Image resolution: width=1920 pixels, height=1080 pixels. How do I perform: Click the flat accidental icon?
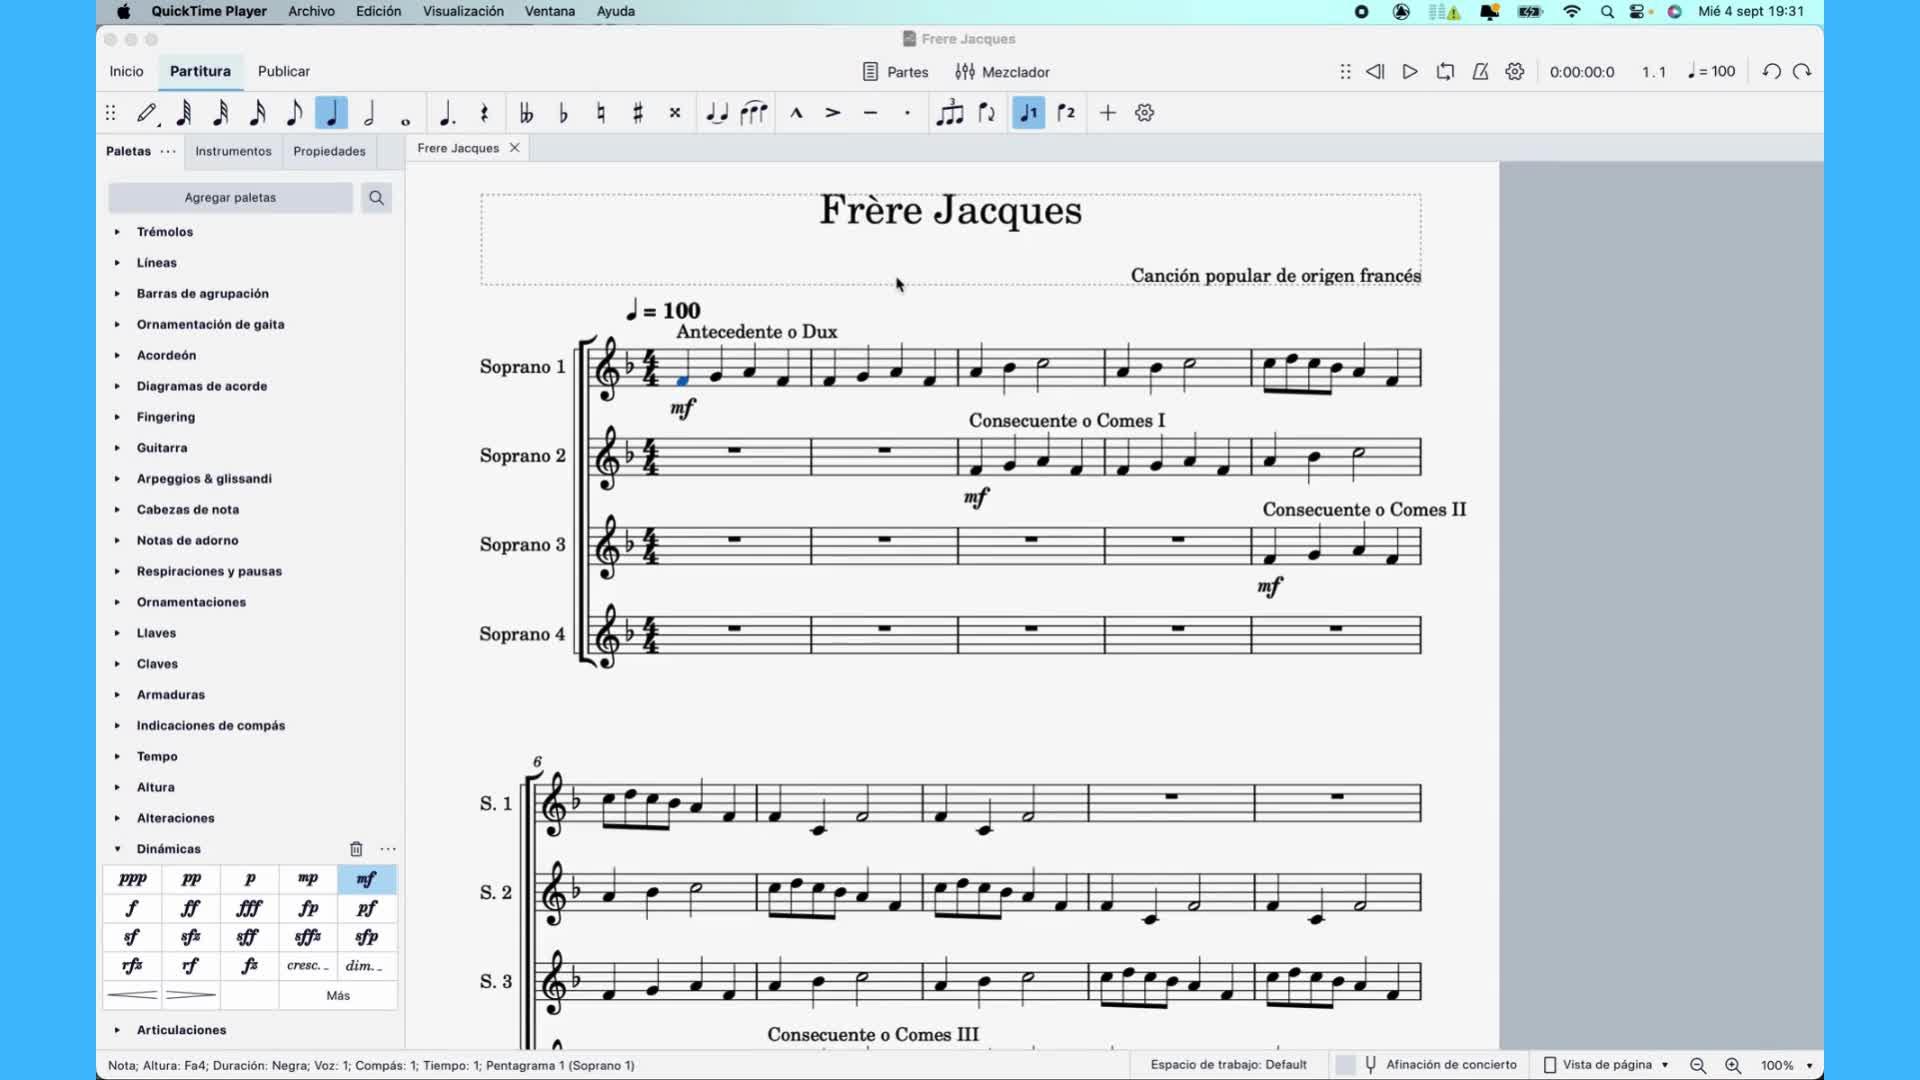pos(563,113)
